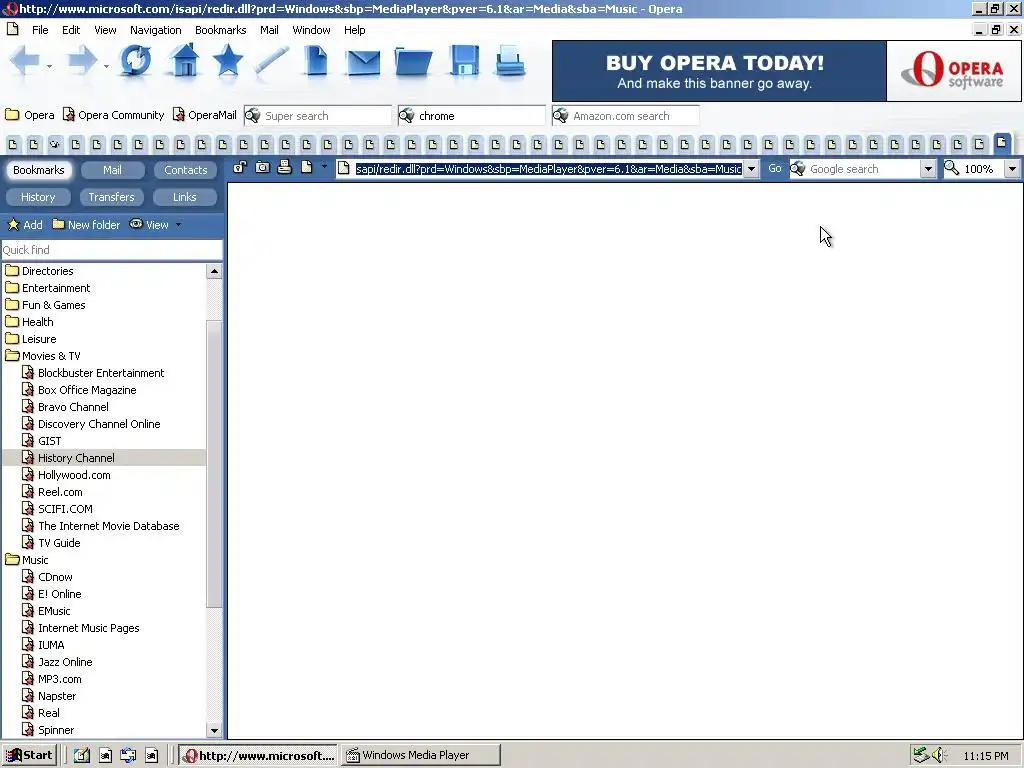The image size is (1024, 768).
Task: Click the Buy Opera Today banner
Action: (719, 71)
